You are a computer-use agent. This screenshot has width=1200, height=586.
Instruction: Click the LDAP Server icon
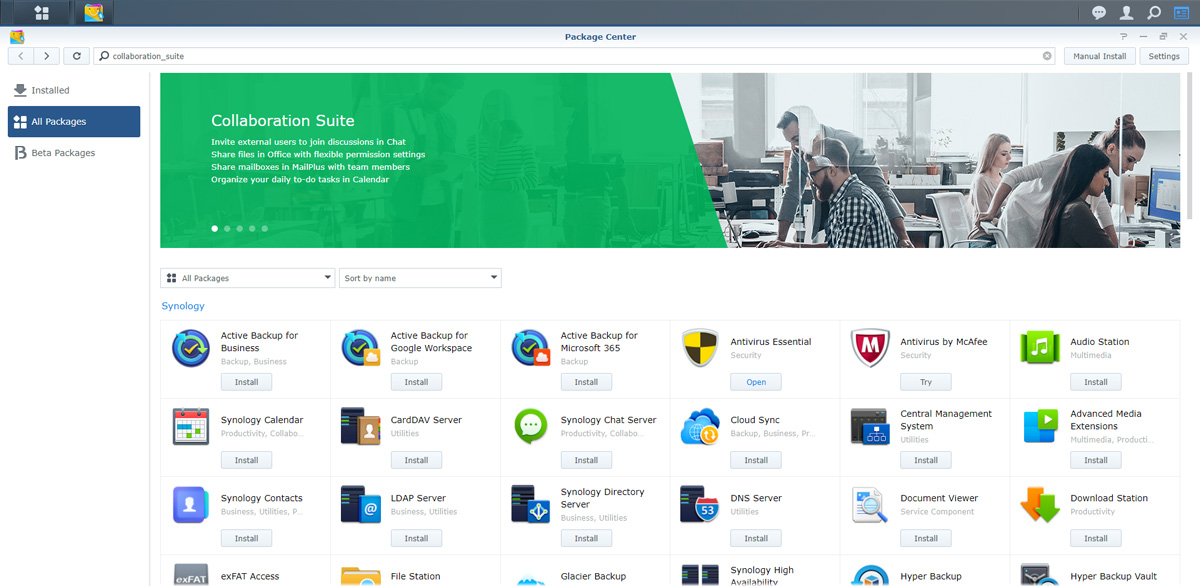361,505
